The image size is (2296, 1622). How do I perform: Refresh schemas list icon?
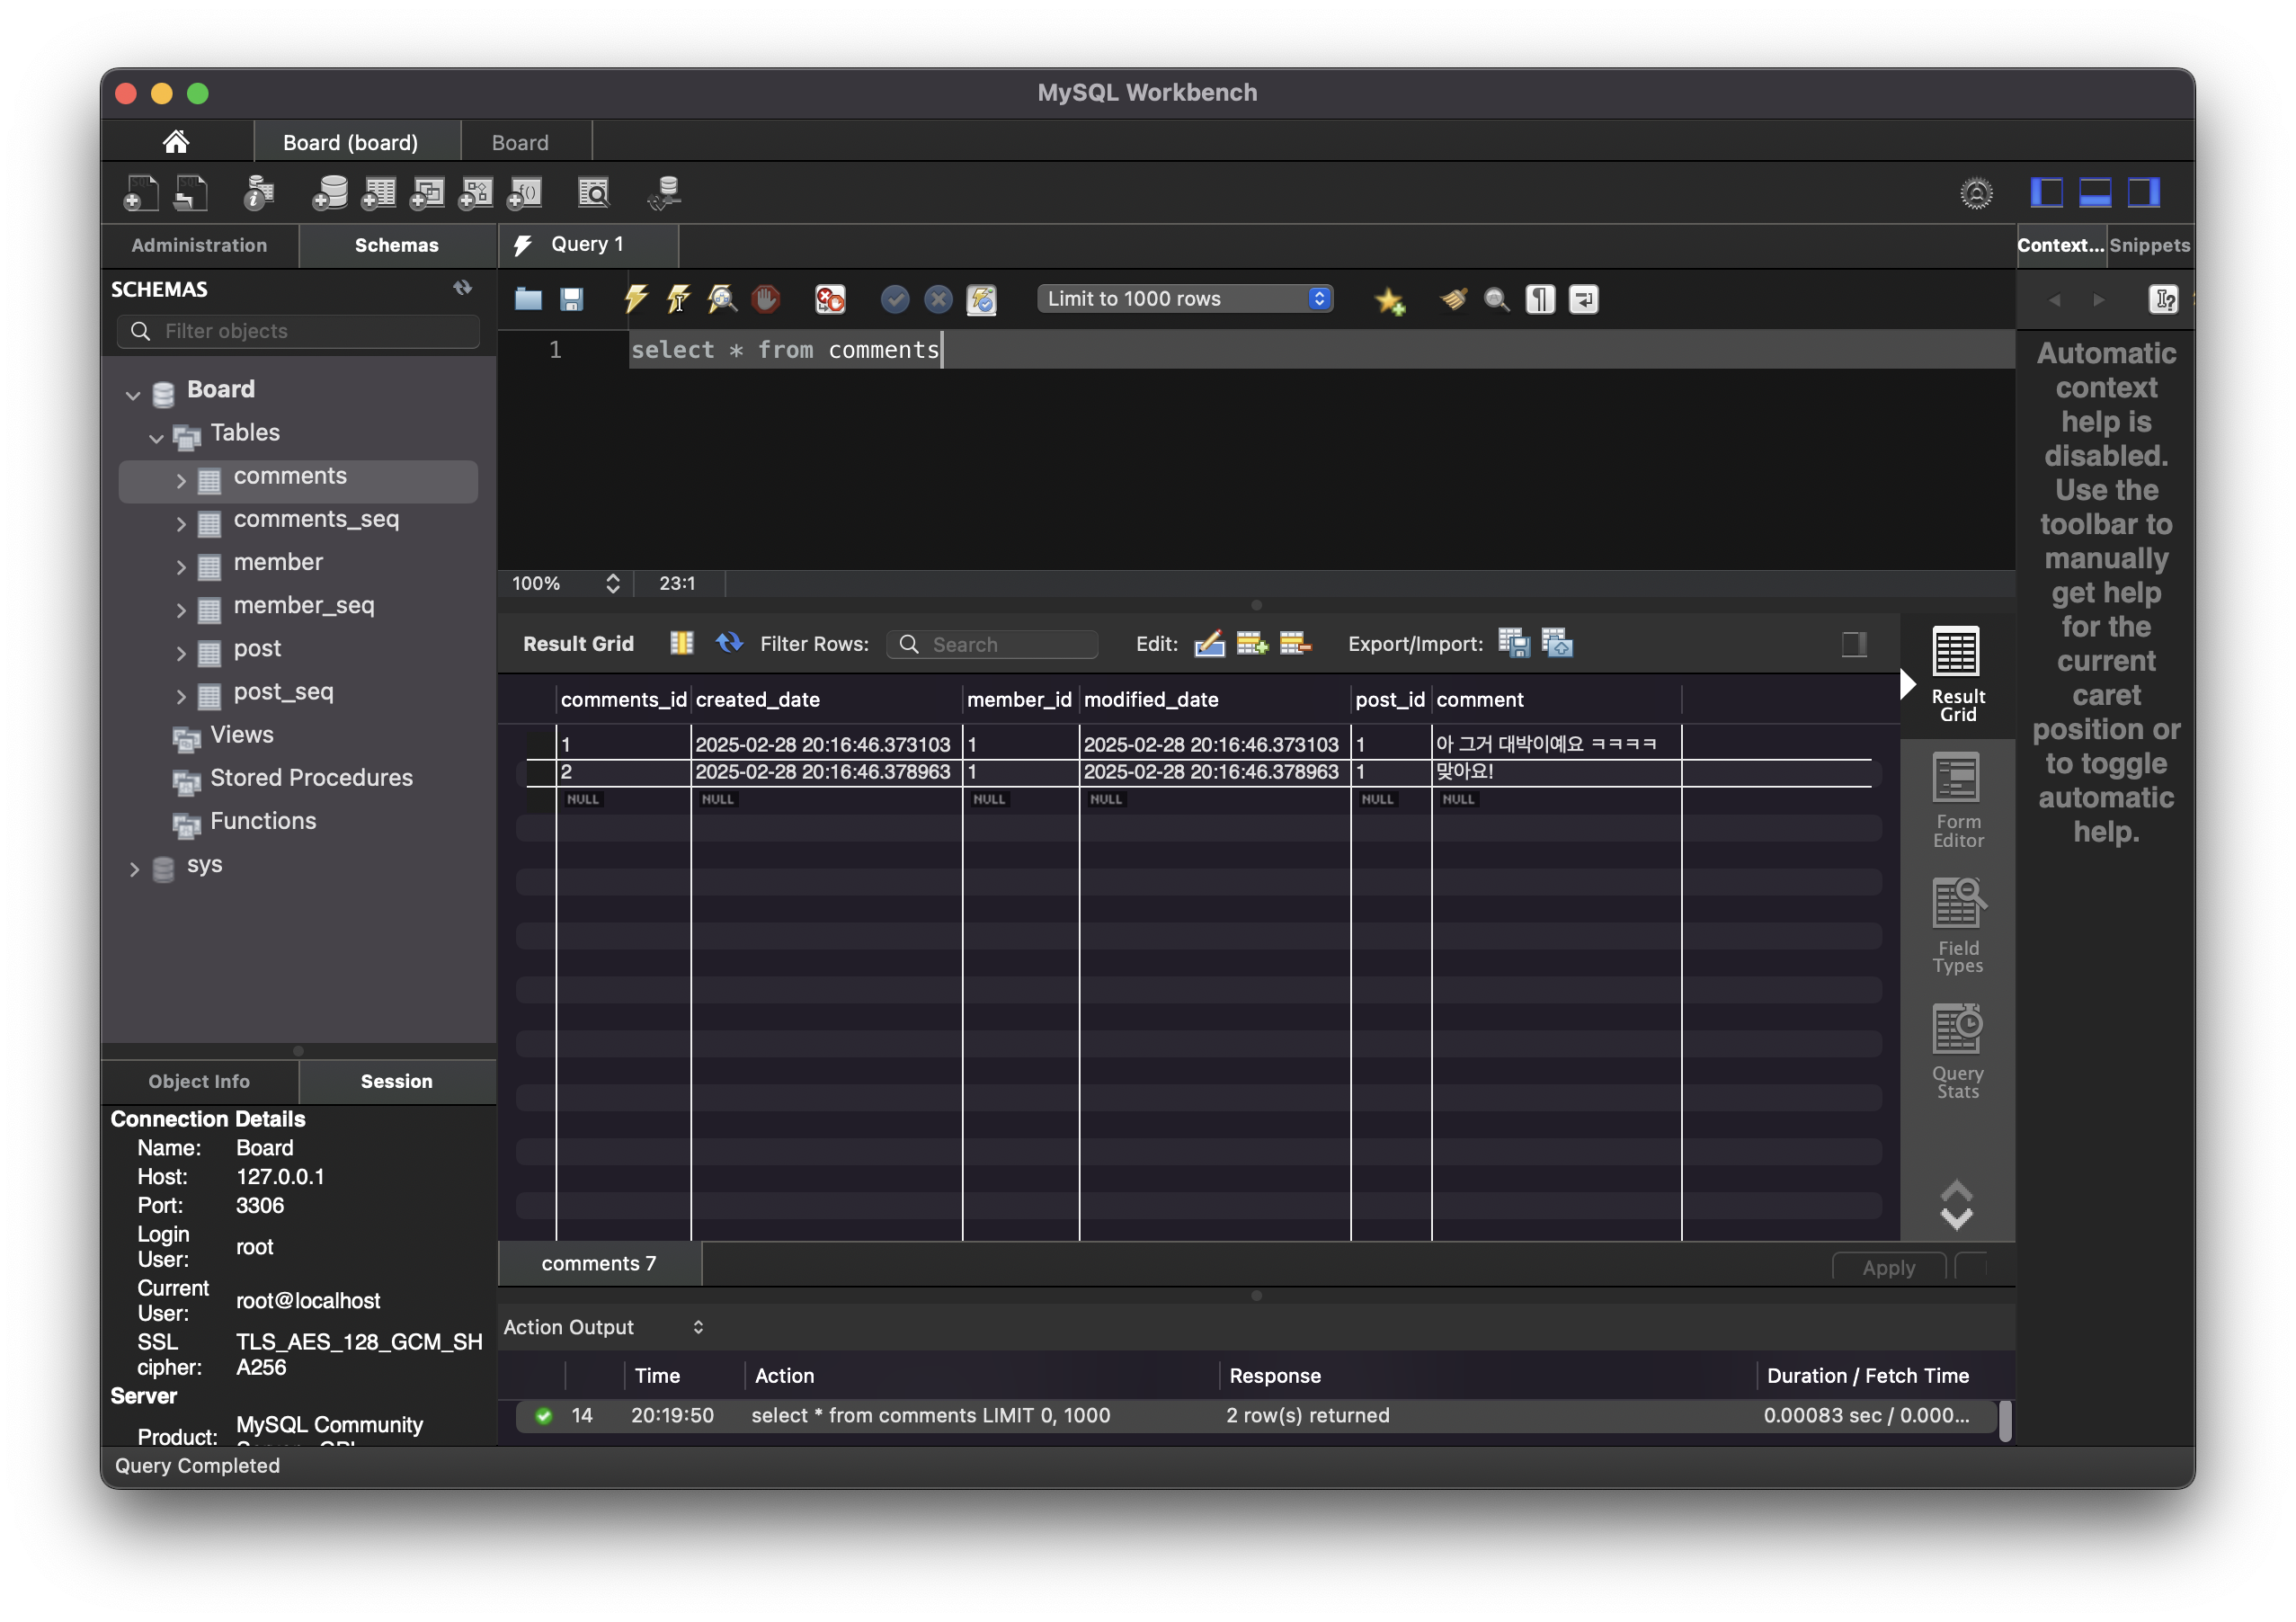coord(462,288)
